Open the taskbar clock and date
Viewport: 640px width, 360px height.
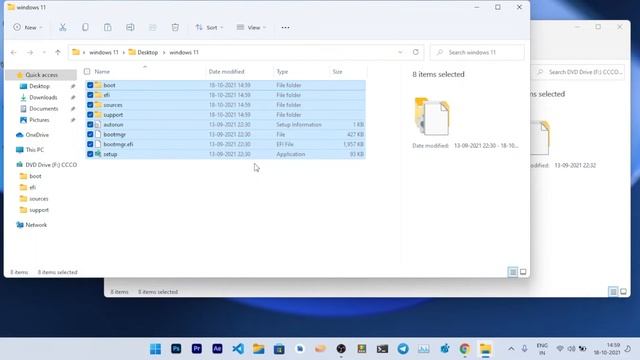click(607, 349)
